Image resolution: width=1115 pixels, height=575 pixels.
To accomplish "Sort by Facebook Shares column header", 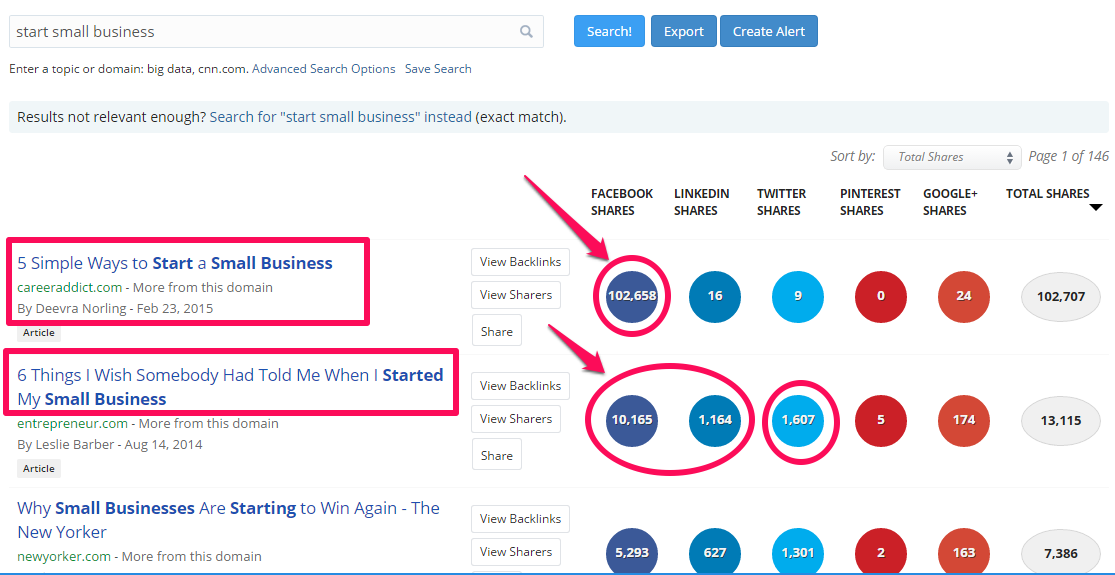I will click(x=621, y=202).
